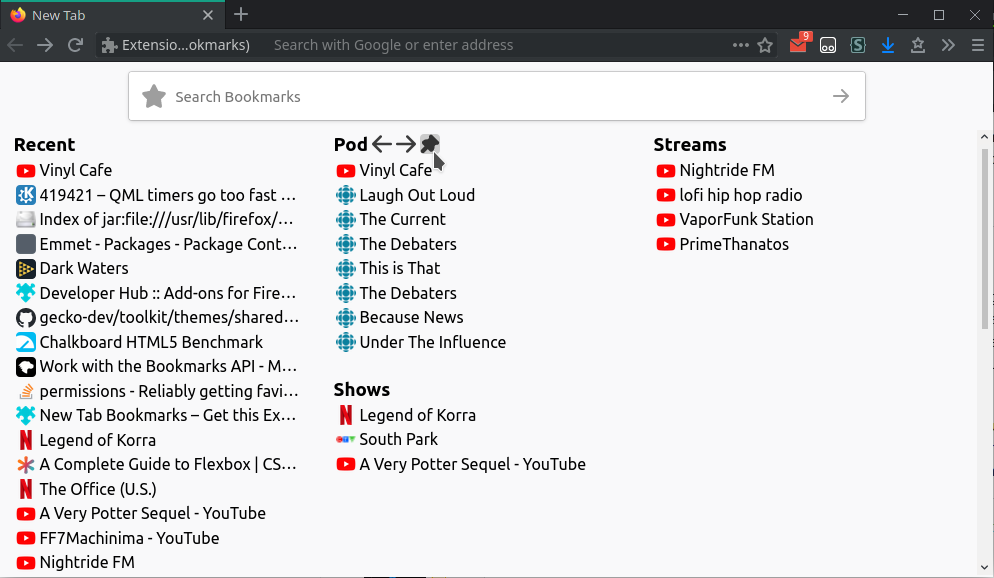Submit bookmark search with the arrow button
The width and height of the screenshot is (994, 578).
pos(841,96)
